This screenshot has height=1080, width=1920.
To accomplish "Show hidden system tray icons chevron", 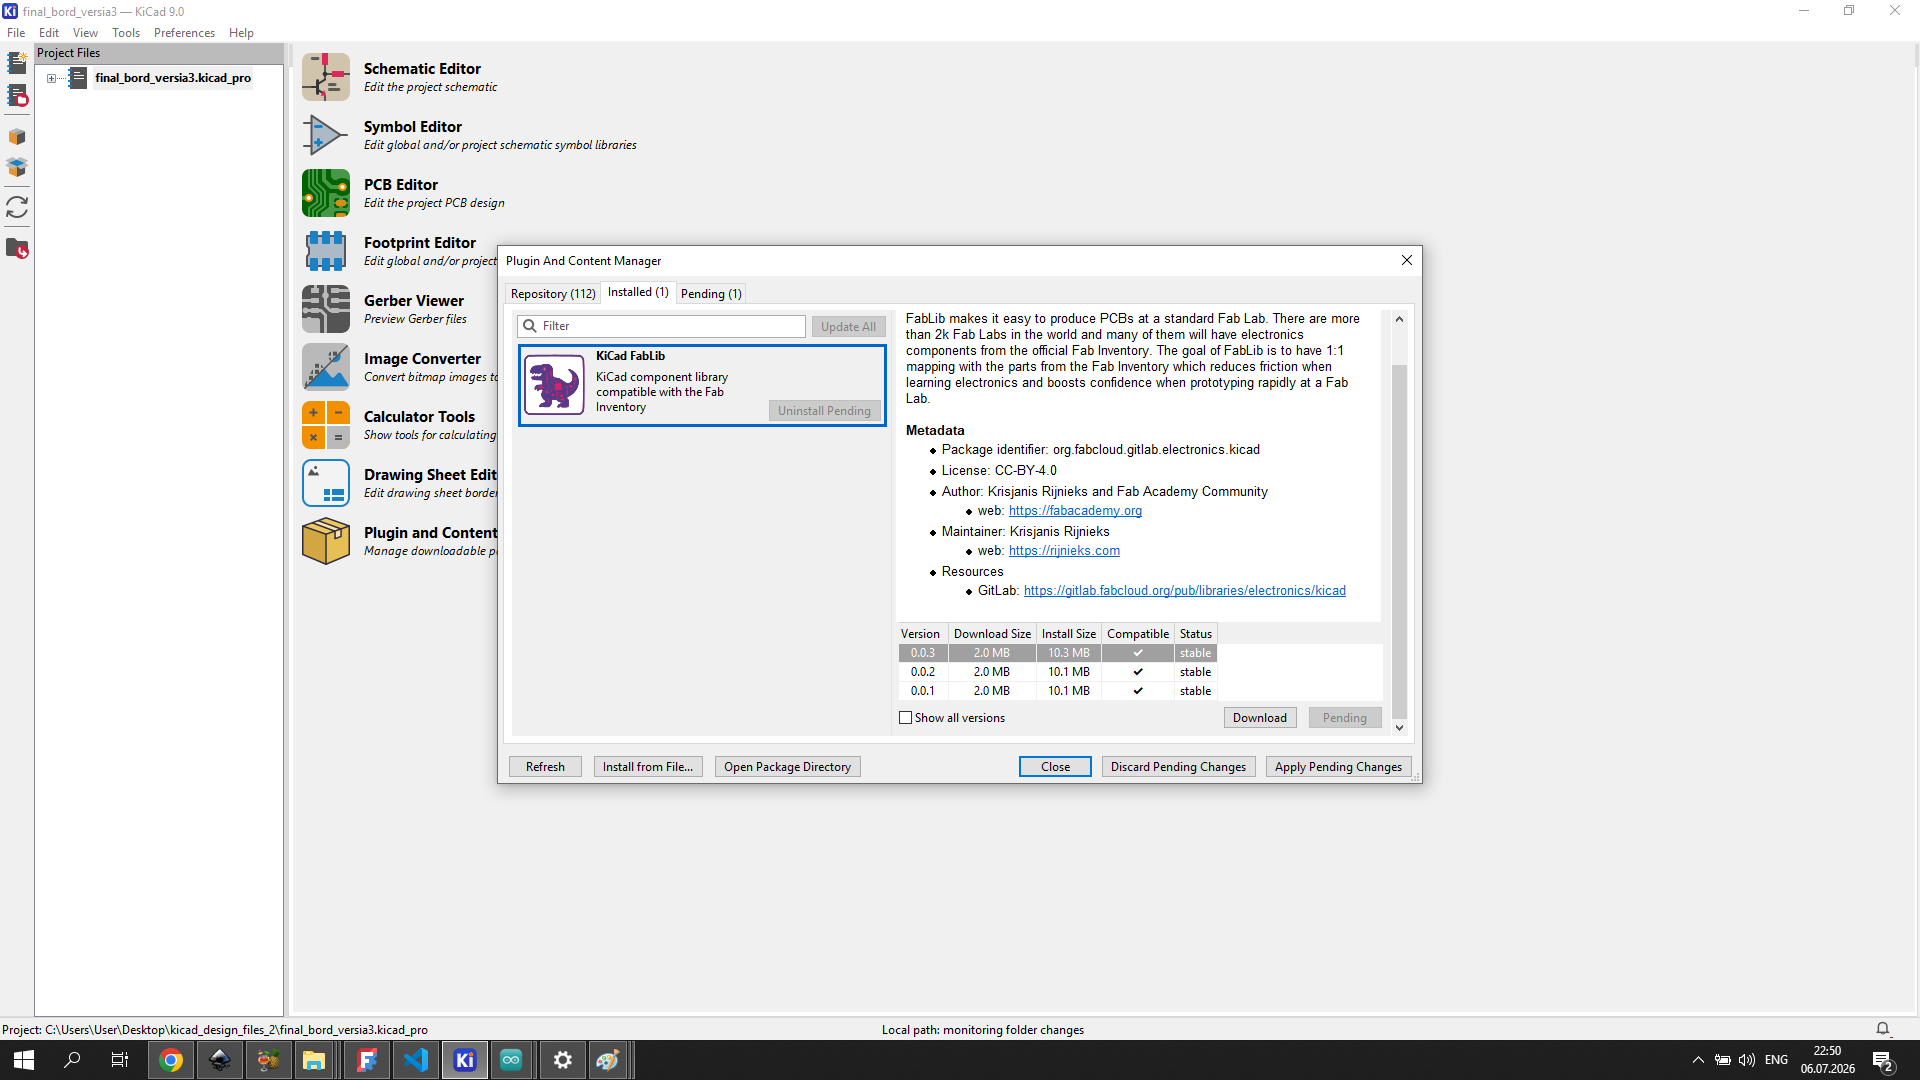I will click(1698, 1060).
